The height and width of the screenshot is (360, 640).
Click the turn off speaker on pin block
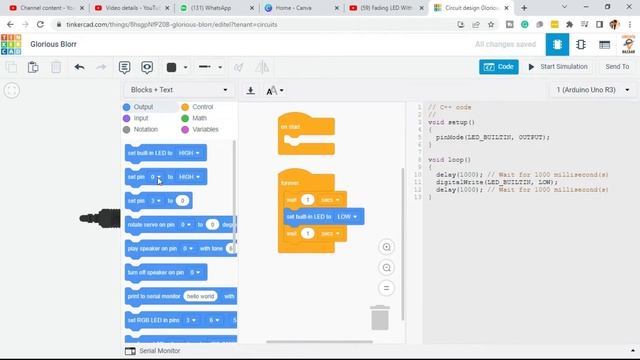166,272
